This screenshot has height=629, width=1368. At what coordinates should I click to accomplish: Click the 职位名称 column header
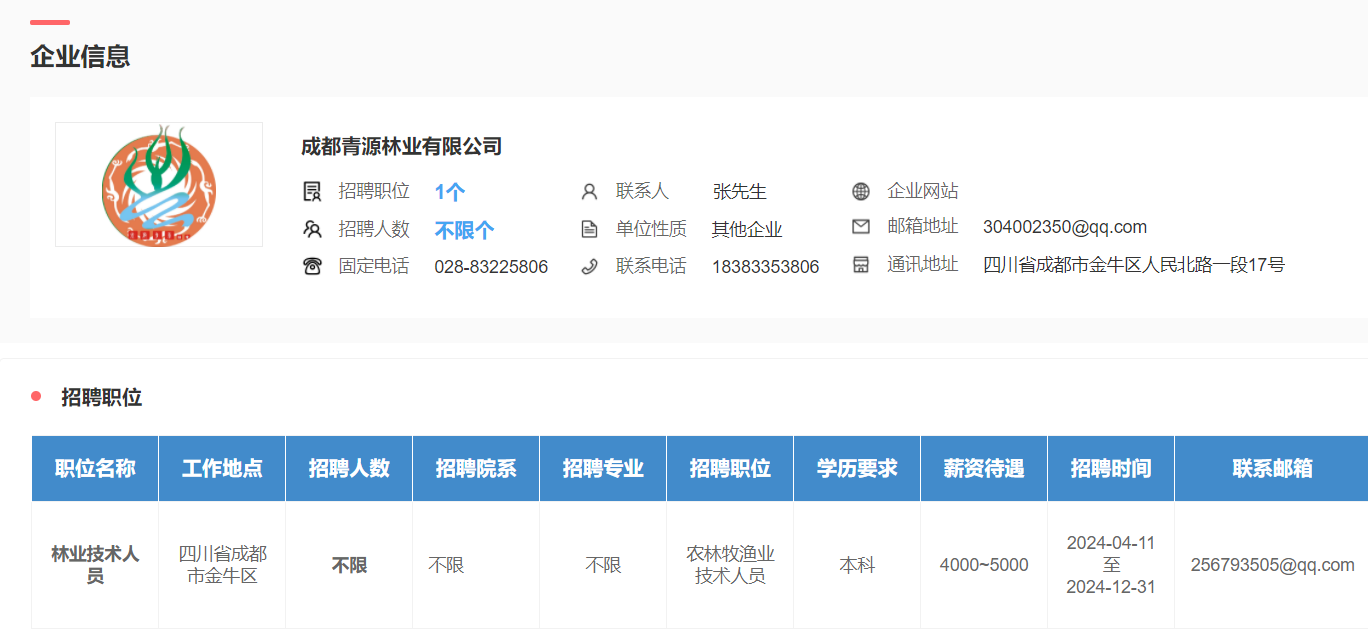tap(95, 468)
